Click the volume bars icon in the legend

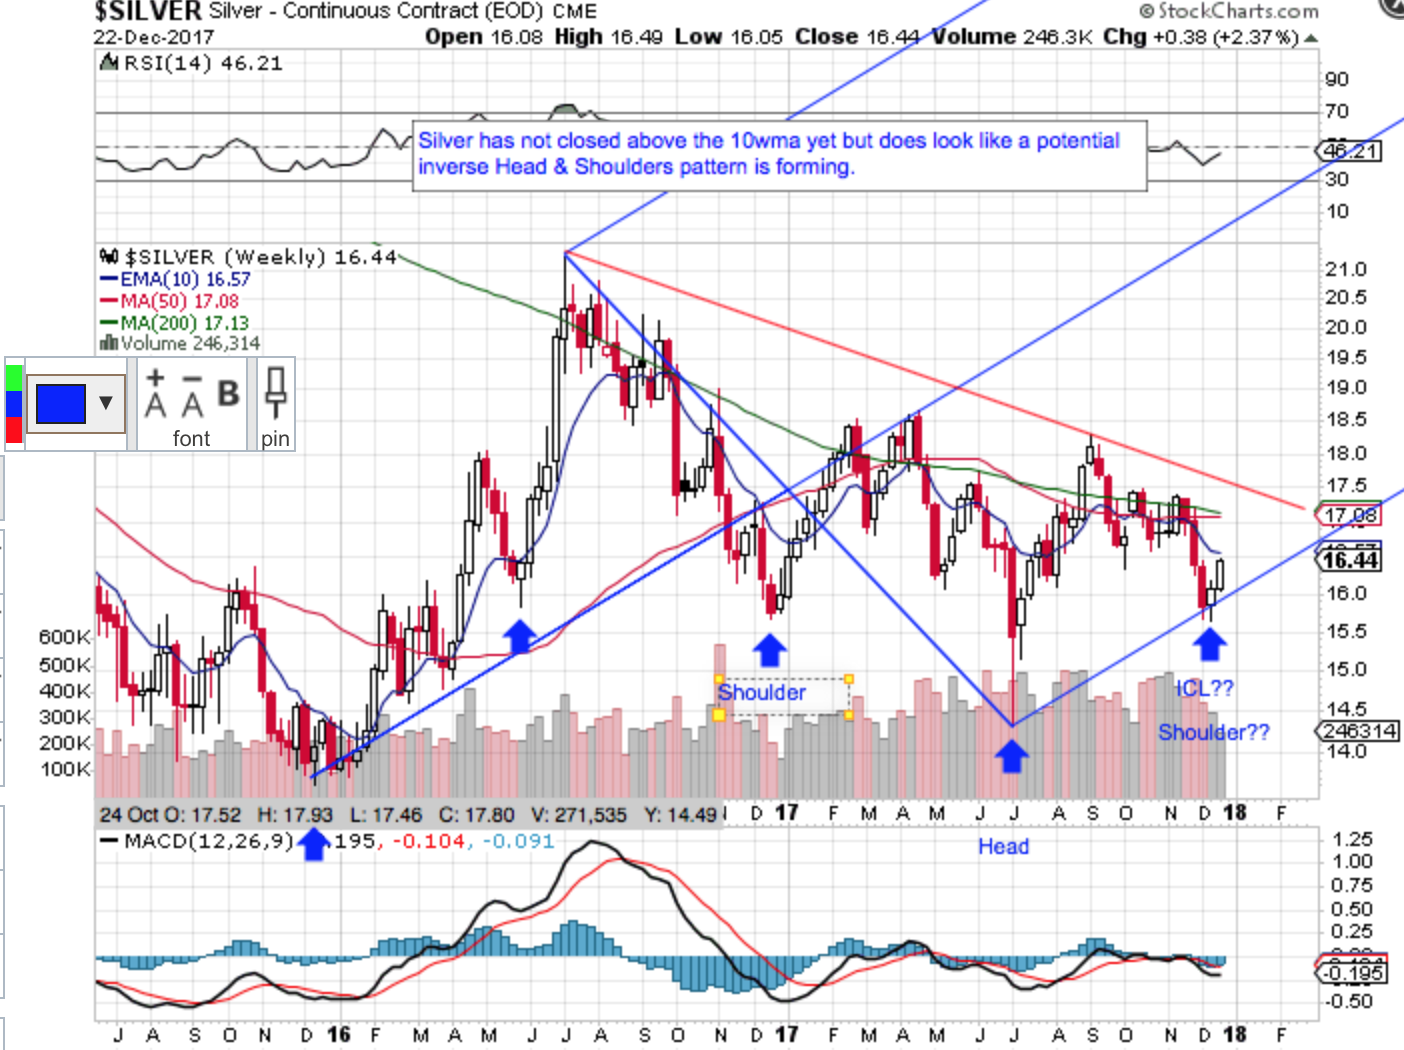point(108,343)
